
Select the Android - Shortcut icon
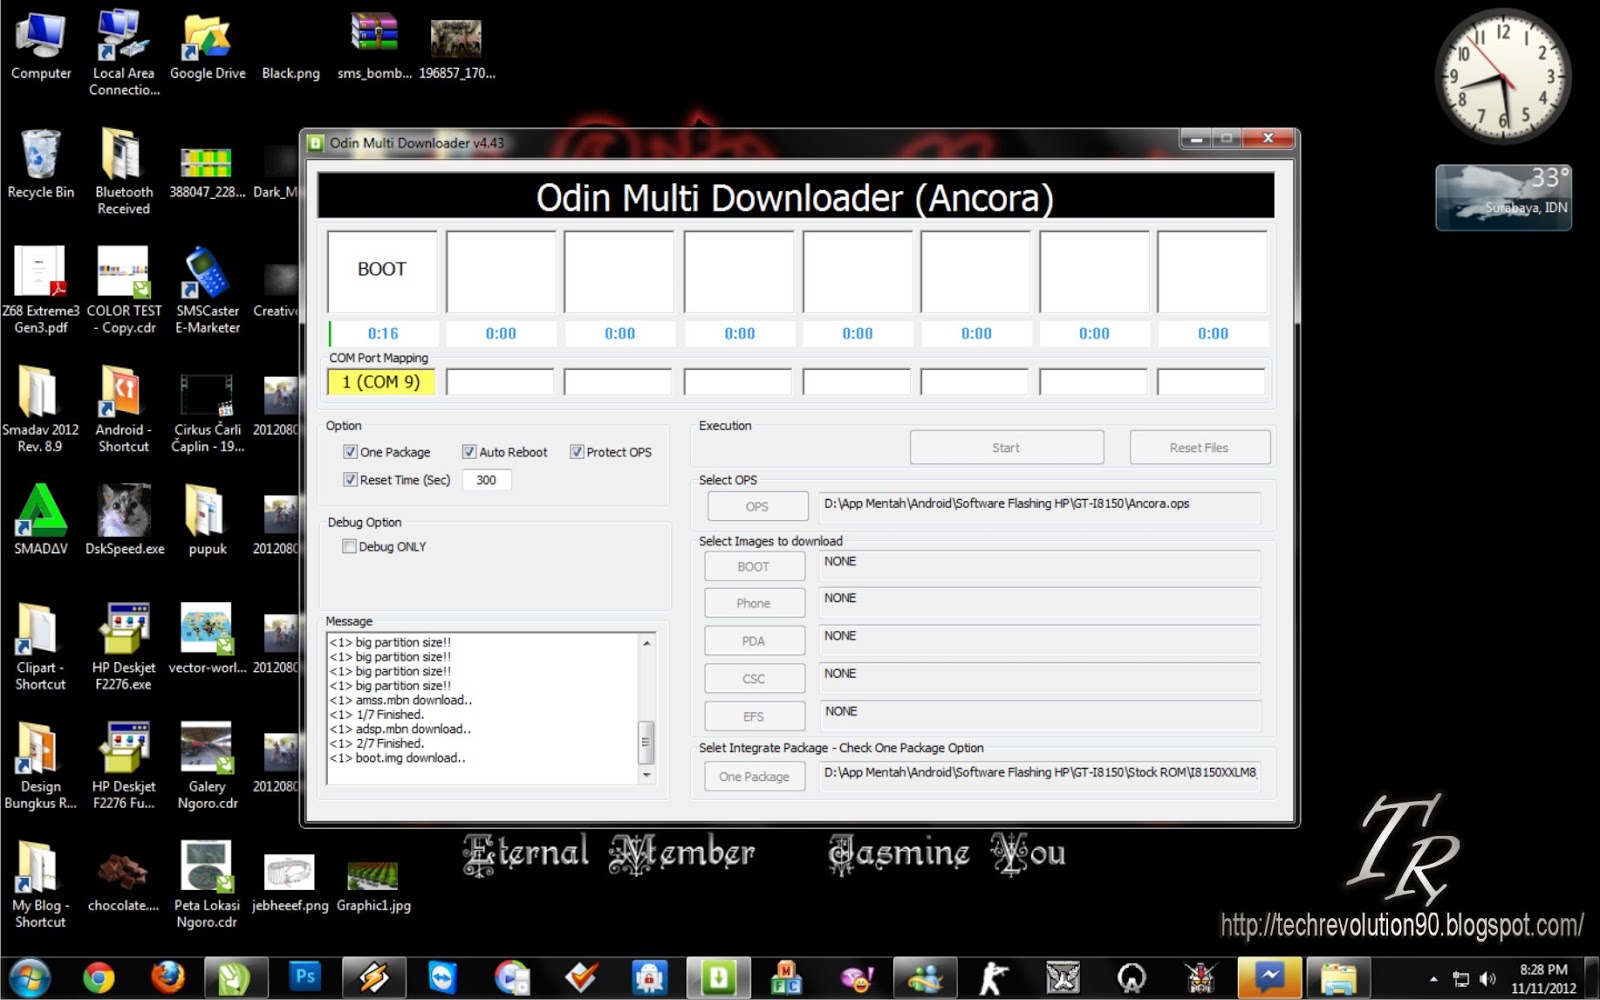click(x=124, y=410)
